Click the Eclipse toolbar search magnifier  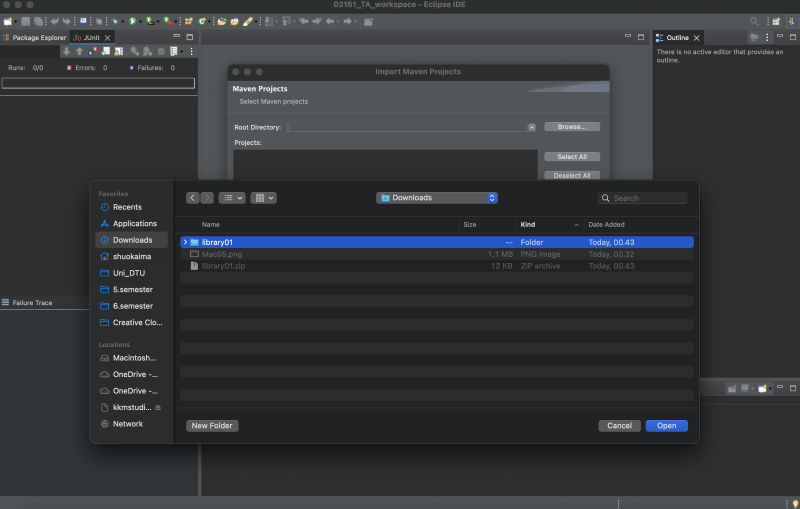click(754, 21)
